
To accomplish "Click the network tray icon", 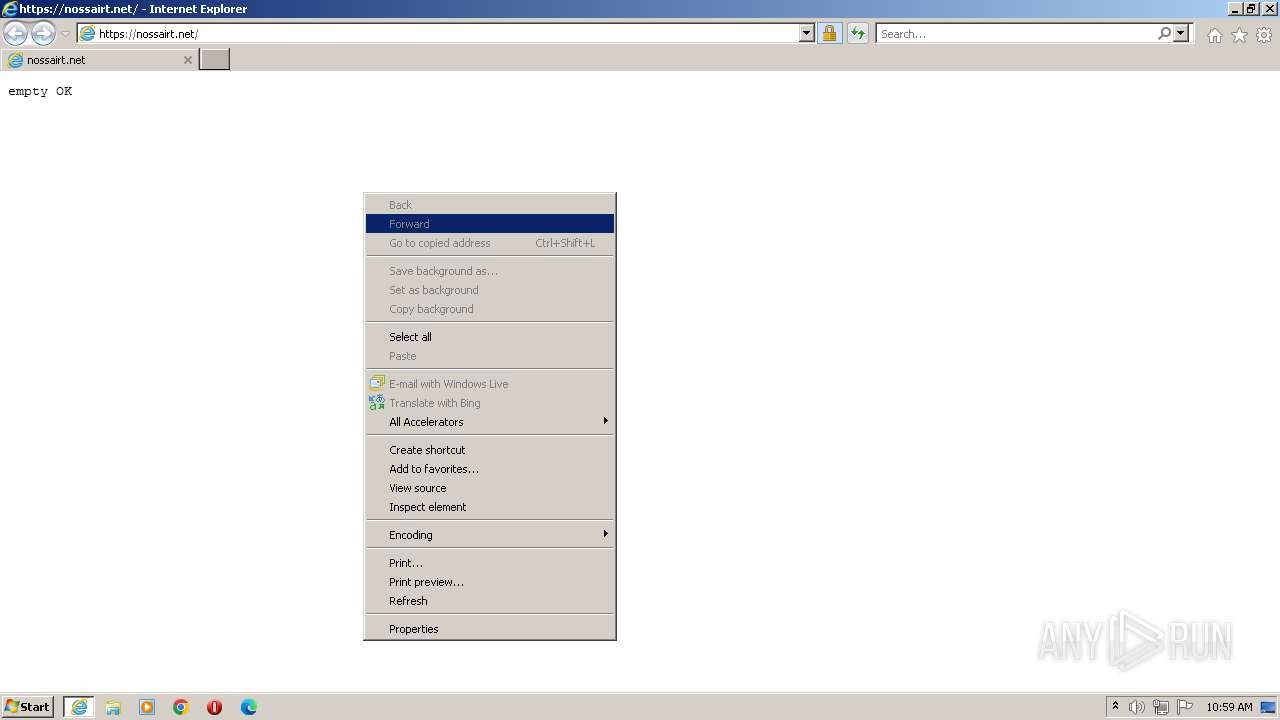I will [x=1161, y=707].
